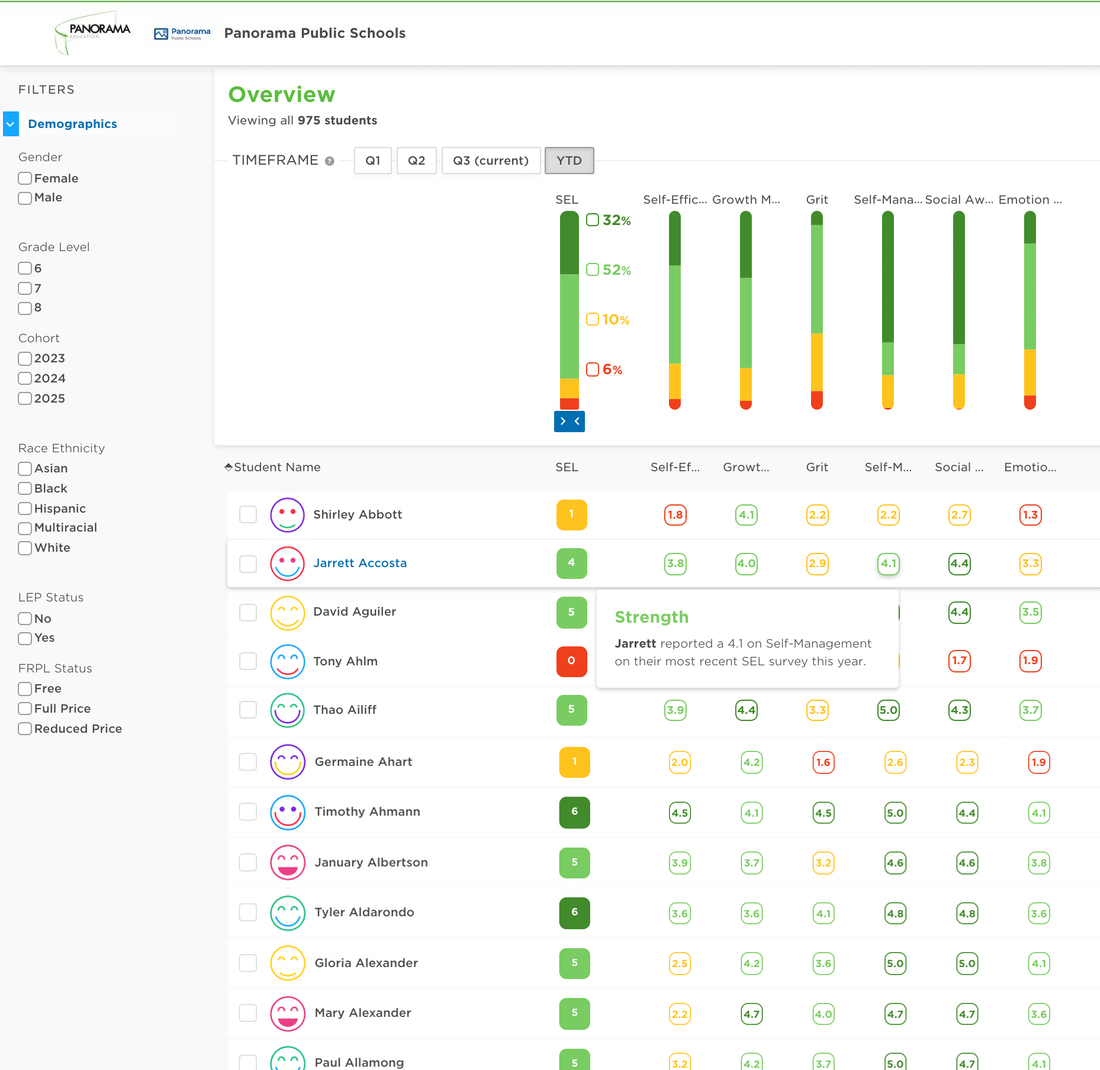Click Mary Alexander's pink smiley avatar
This screenshot has width=1100, height=1070.
point(288,1013)
